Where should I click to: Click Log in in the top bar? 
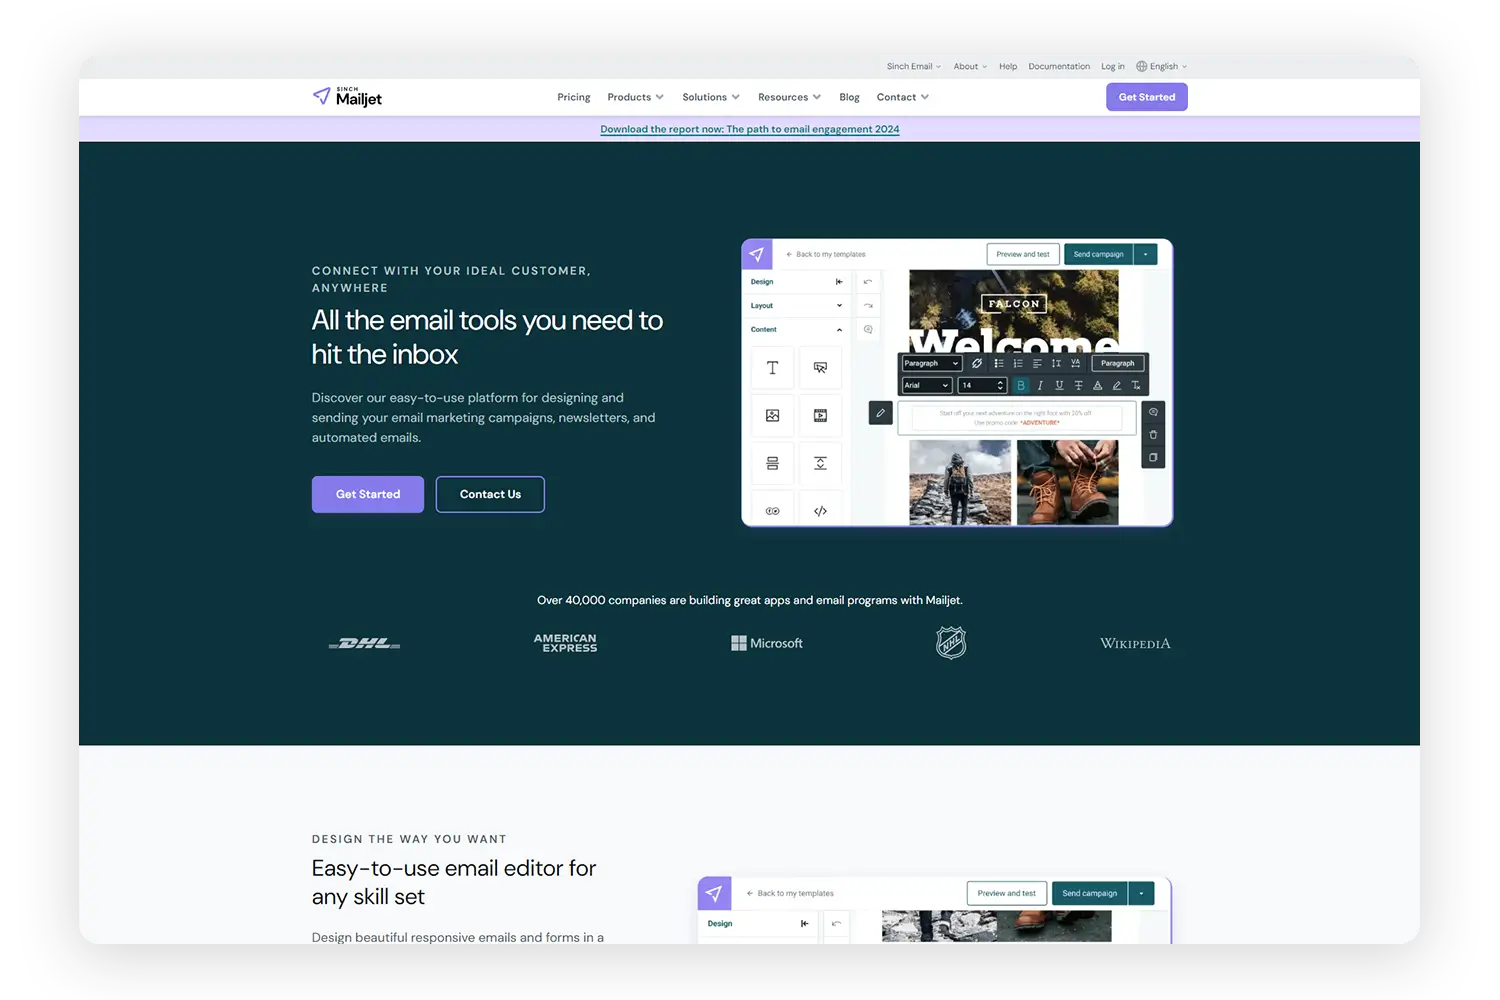click(1113, 67)
